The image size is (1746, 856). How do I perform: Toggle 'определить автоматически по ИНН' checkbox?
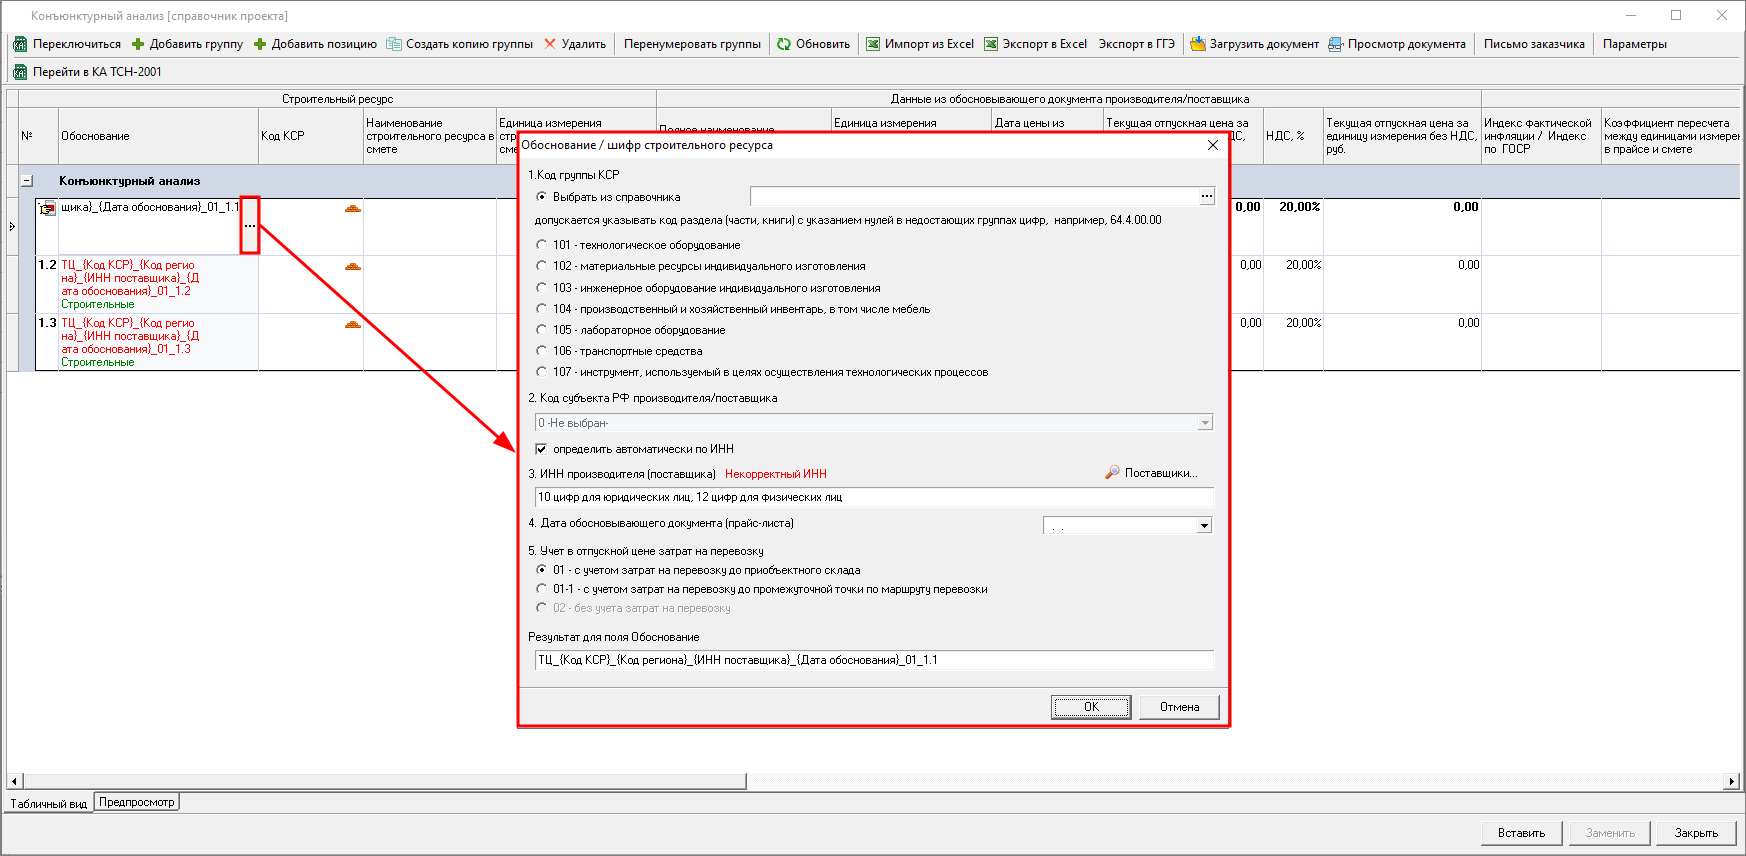tap(542, 449)
